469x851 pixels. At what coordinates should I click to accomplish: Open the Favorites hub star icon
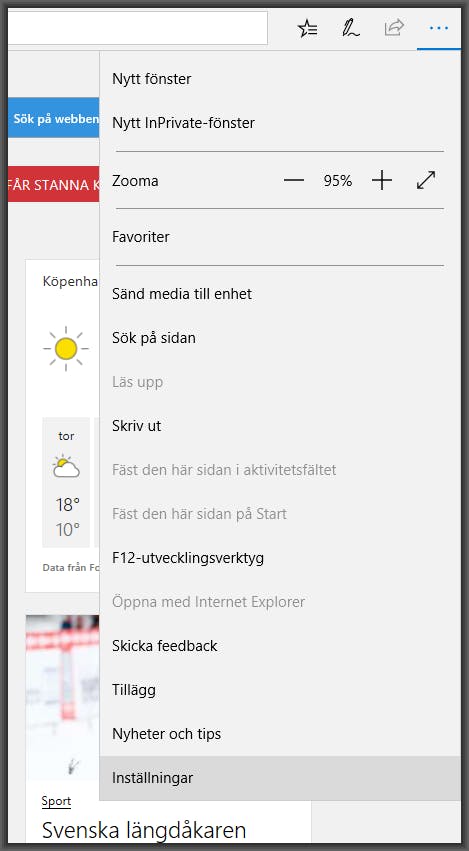point(308,28)
